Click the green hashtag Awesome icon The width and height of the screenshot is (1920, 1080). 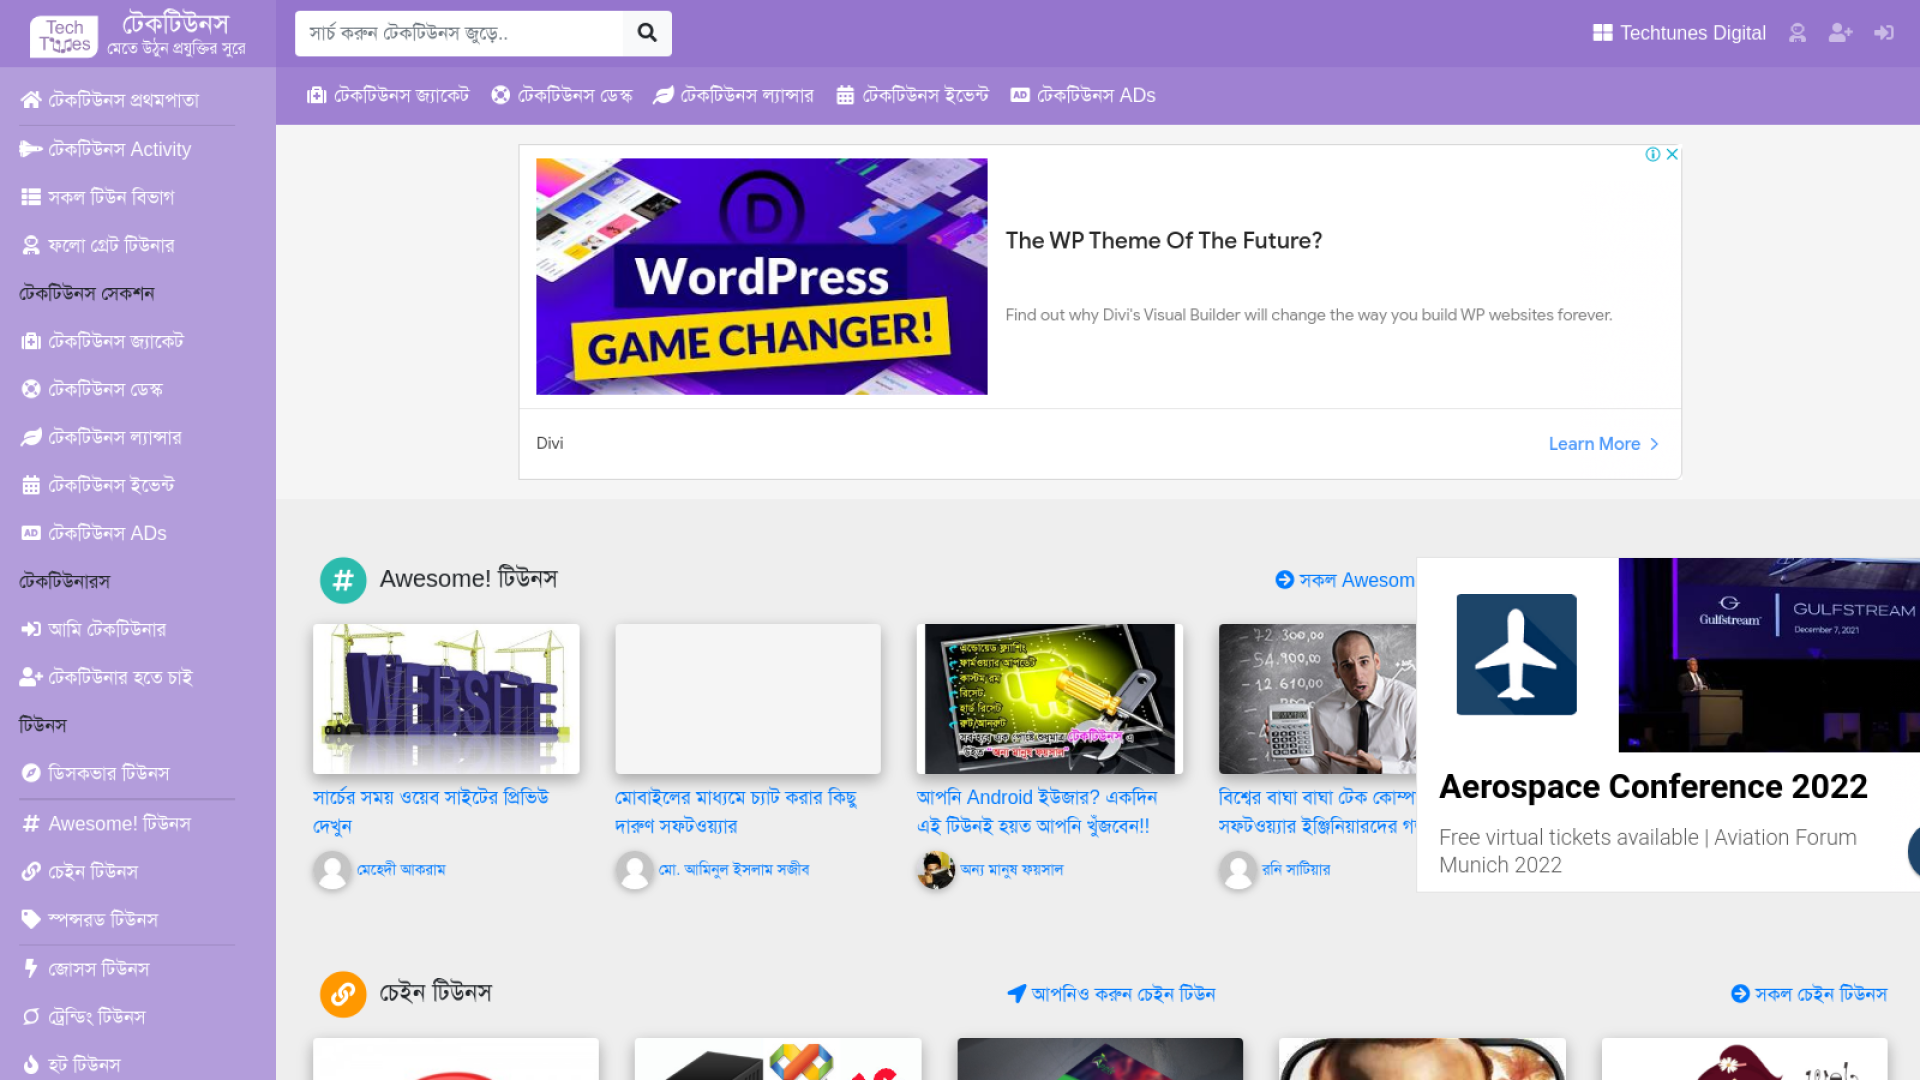[x=342, y=580]
